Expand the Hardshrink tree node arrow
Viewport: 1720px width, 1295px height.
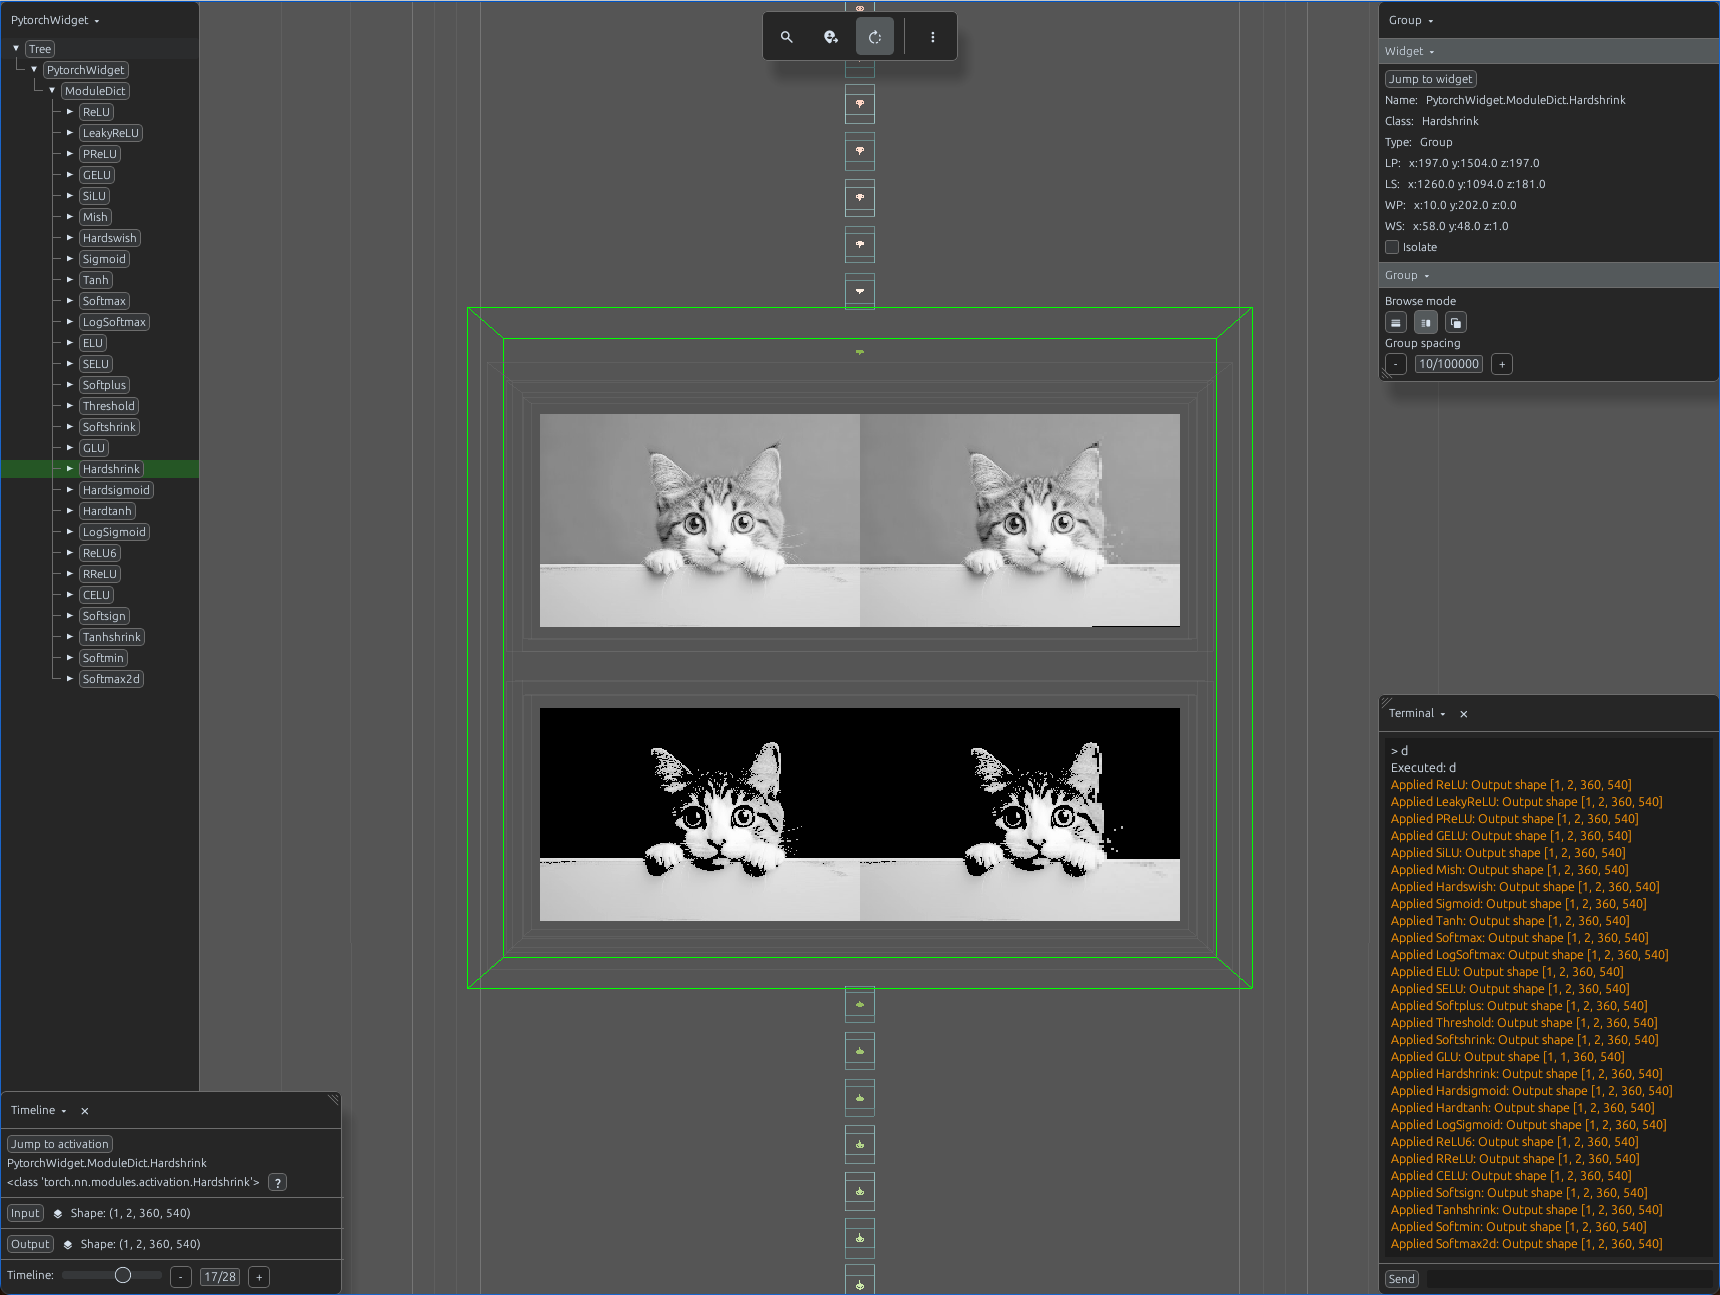click(70, 469)
